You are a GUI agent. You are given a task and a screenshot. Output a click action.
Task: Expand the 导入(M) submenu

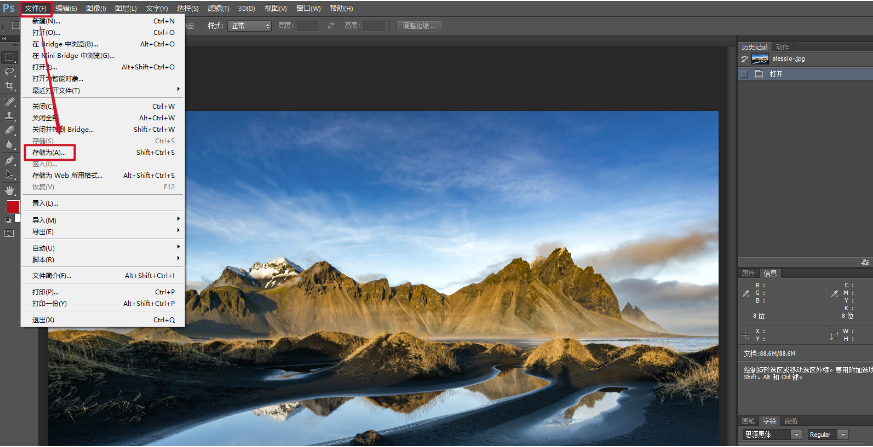[103, 220]
